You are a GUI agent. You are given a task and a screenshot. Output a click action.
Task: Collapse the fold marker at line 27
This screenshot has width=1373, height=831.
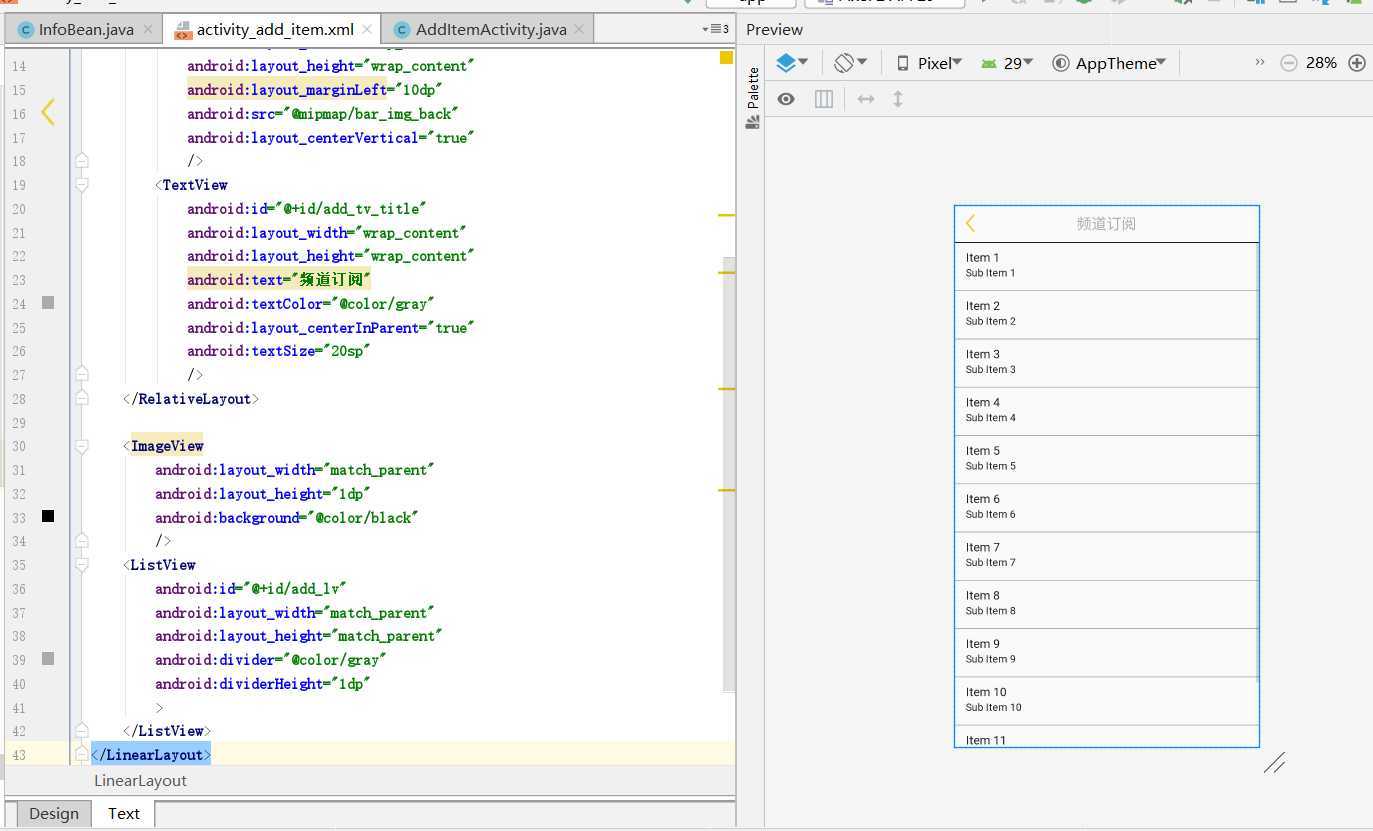(82, 374)
